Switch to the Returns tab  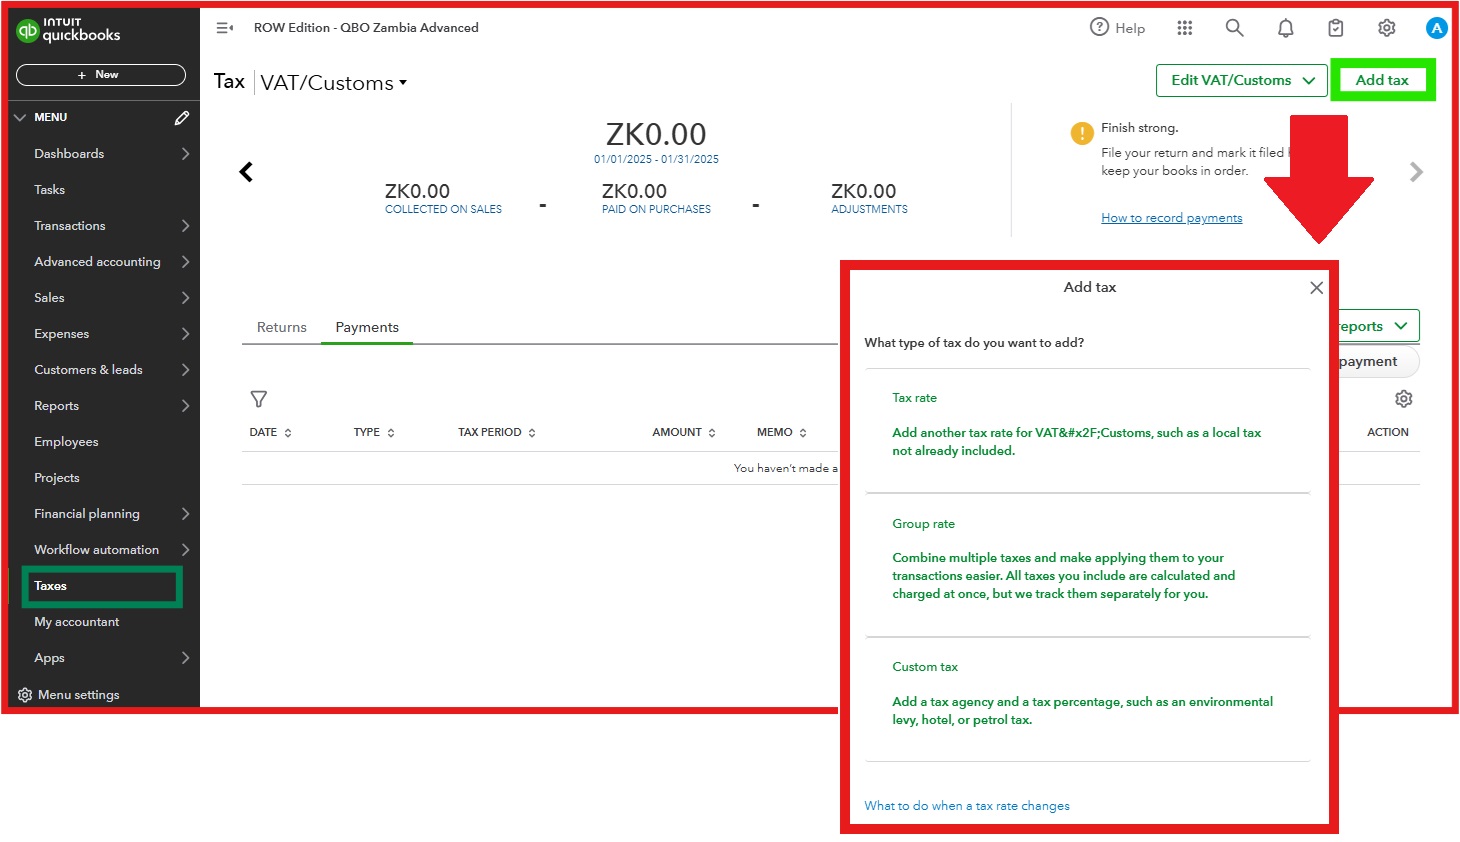pyautogui.click(x=282, y=328)
